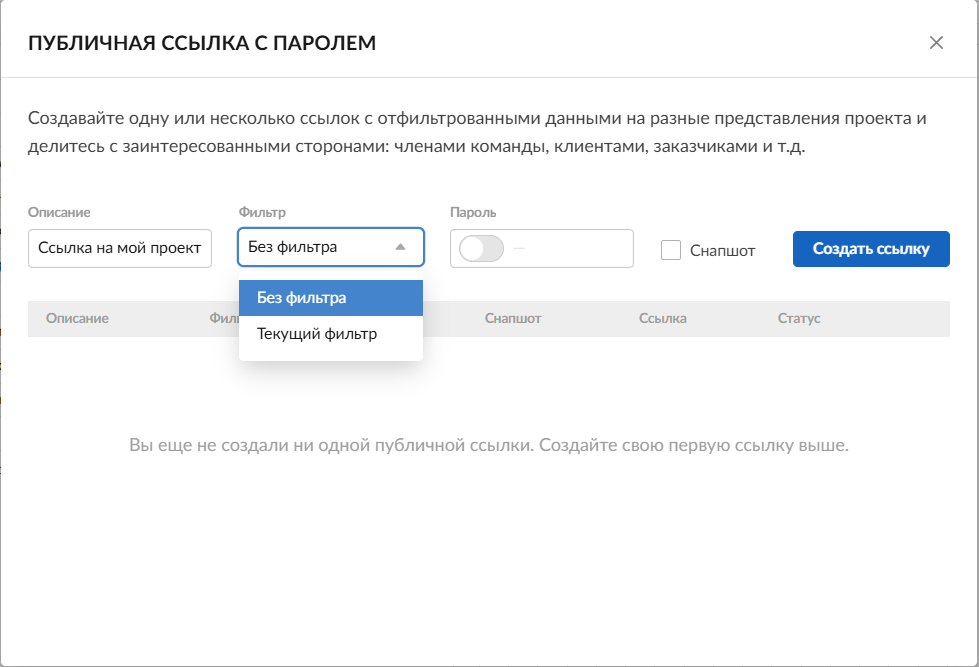Click inside the Описание text field

pyautogui.click(x=118, y=248)
